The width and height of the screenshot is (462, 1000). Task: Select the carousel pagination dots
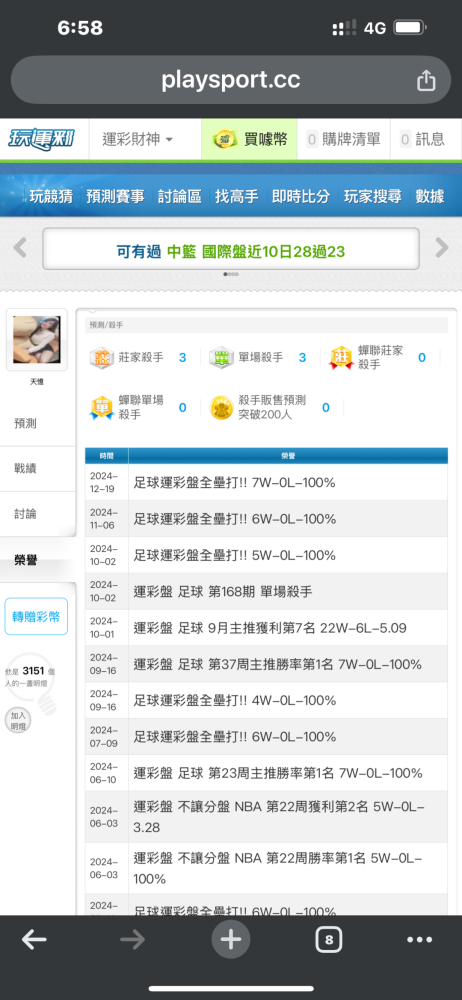pos(231,274)
